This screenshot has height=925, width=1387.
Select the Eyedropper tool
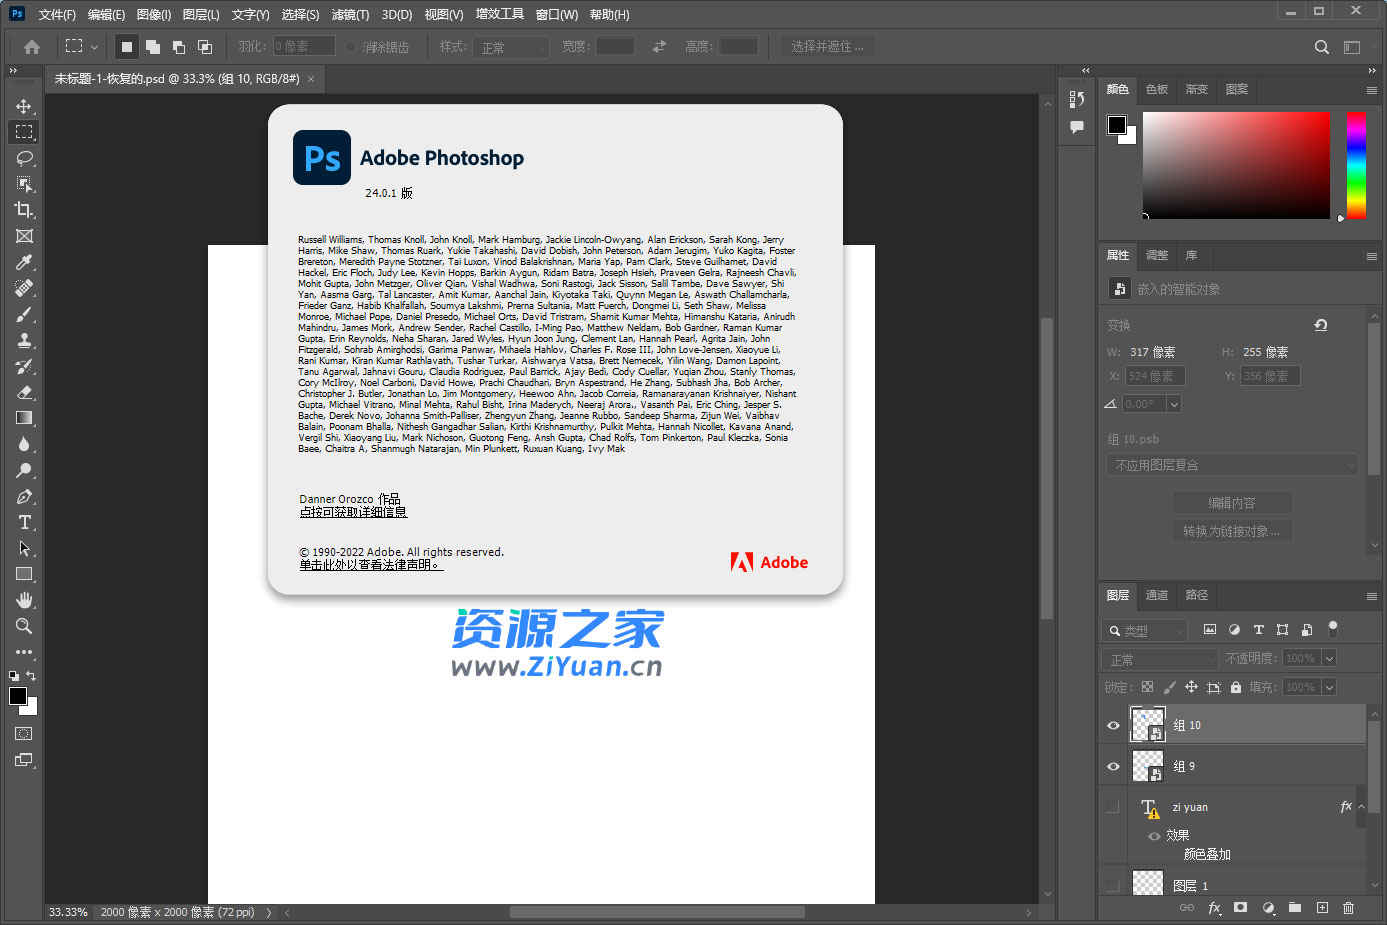point(24,262)
